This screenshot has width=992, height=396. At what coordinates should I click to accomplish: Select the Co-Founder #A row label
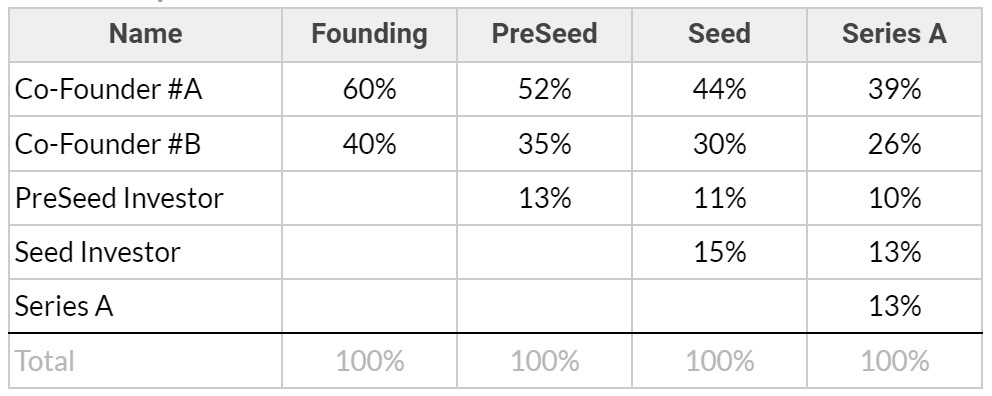click(109, 89)
